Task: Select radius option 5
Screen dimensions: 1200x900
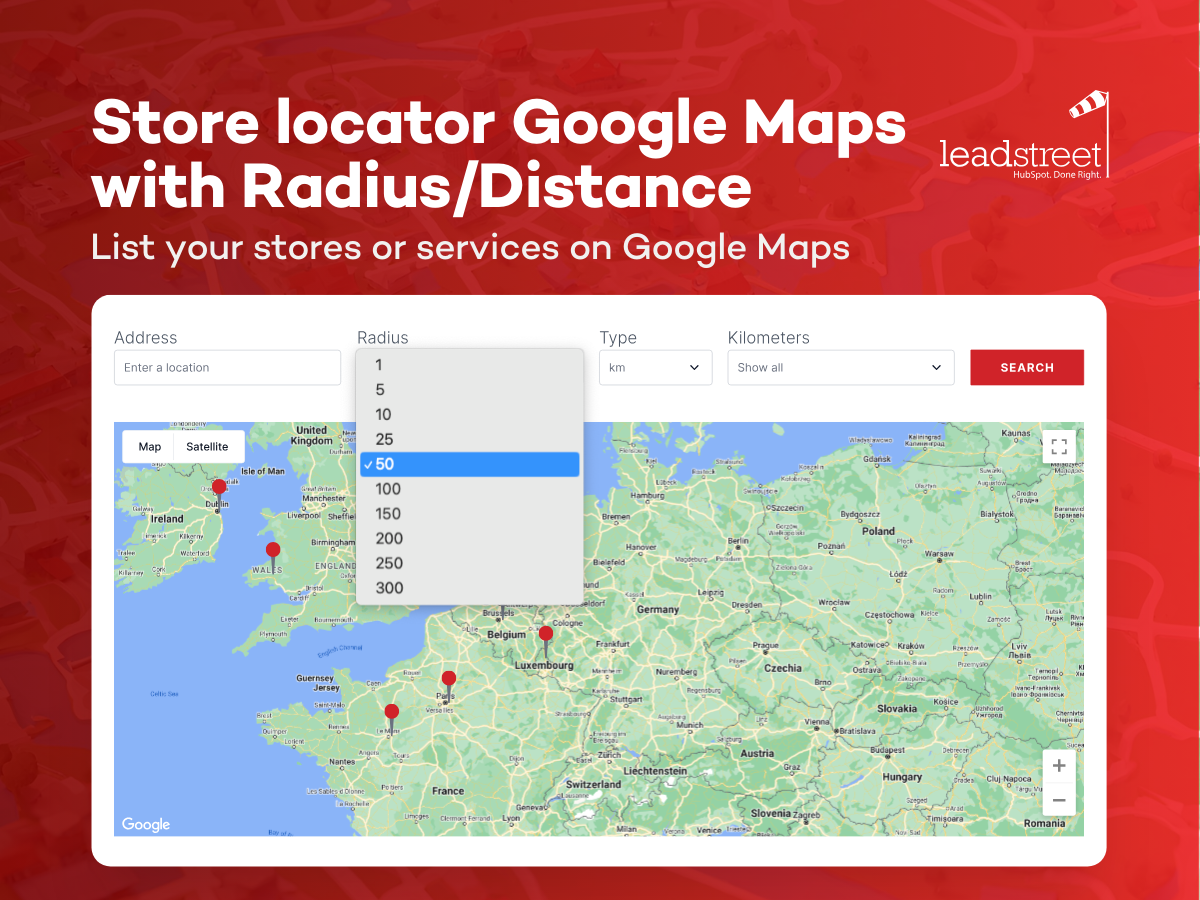Action: click(x=469, y=390)
